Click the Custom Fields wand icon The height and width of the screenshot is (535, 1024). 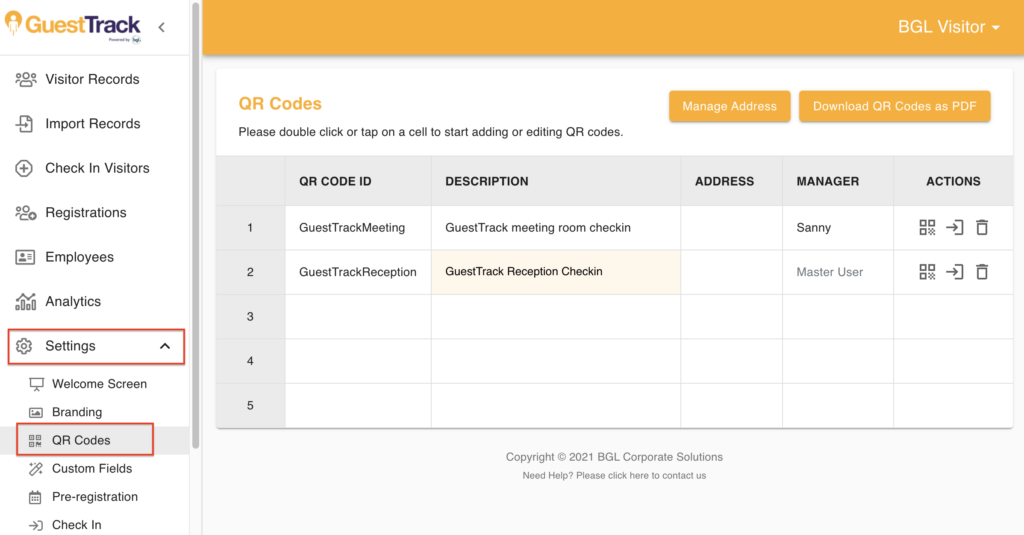(x=36, y=468)
